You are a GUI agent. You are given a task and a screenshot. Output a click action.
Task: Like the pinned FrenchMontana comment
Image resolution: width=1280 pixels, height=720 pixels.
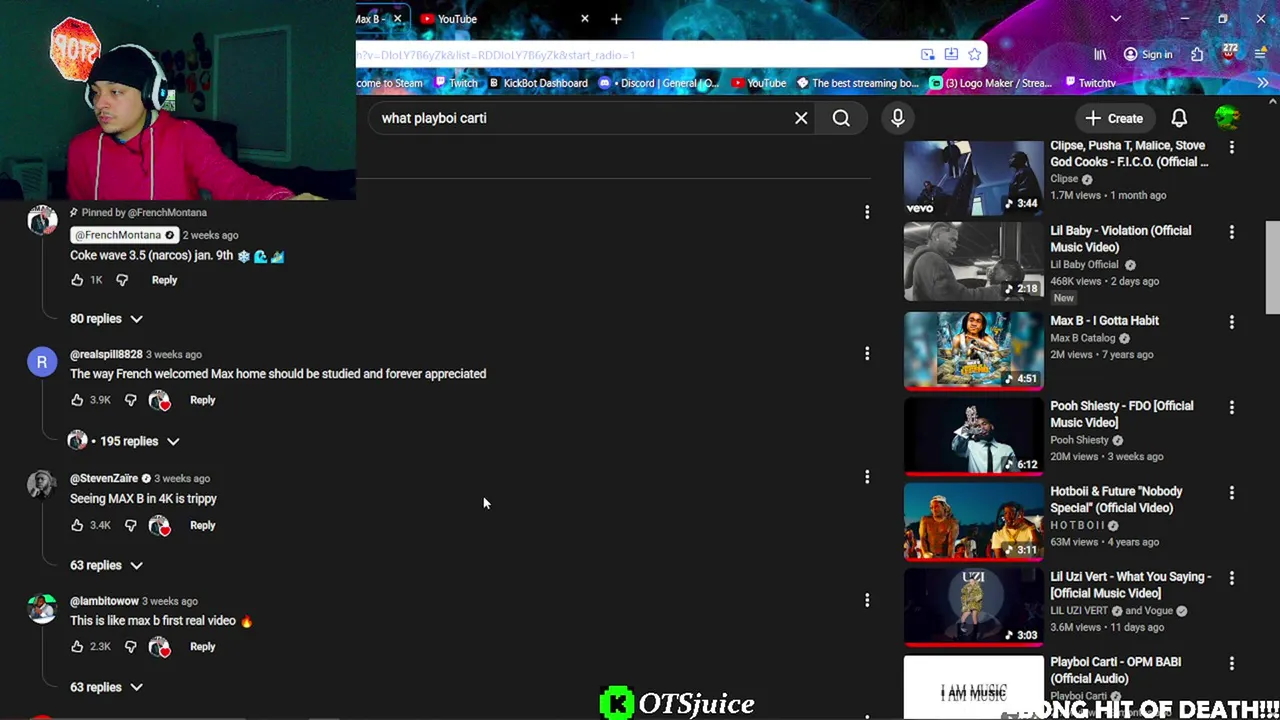tap(77, 280)
